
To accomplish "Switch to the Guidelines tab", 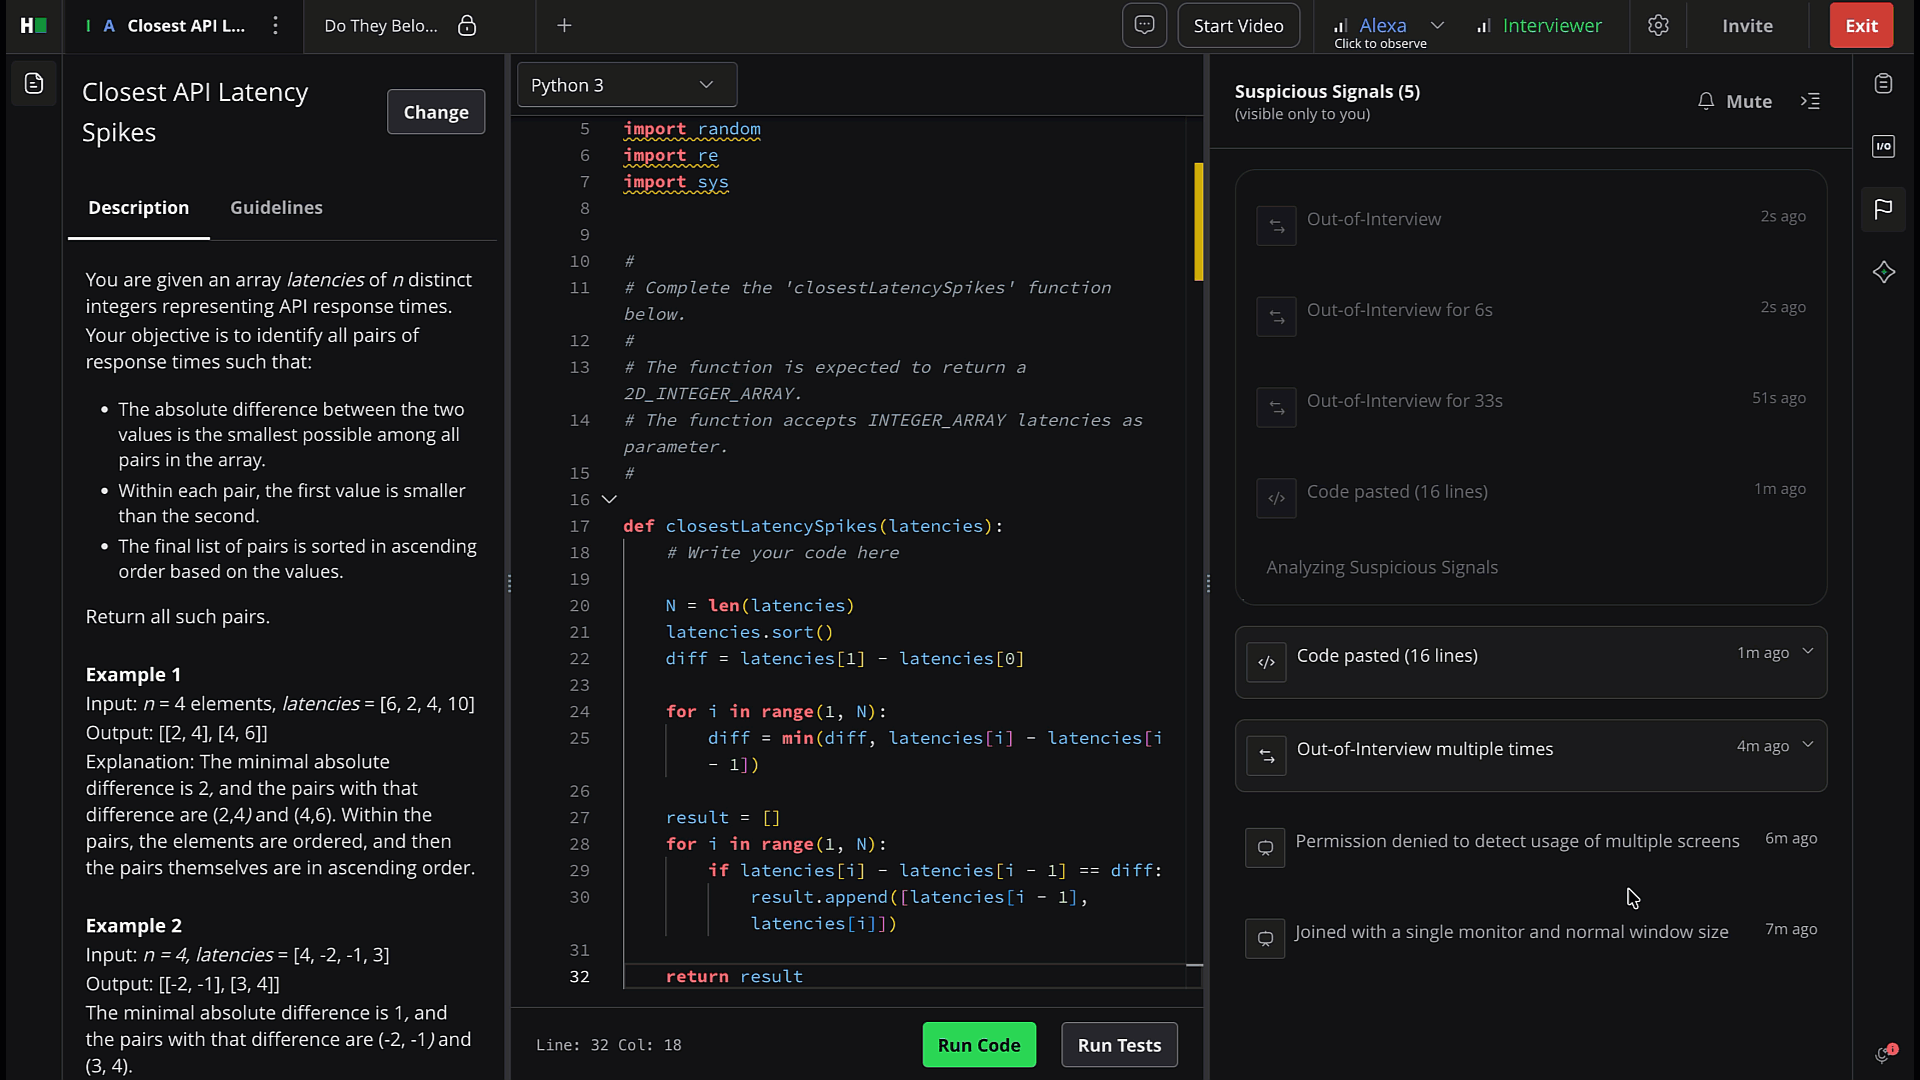I will tap(276, 207).
